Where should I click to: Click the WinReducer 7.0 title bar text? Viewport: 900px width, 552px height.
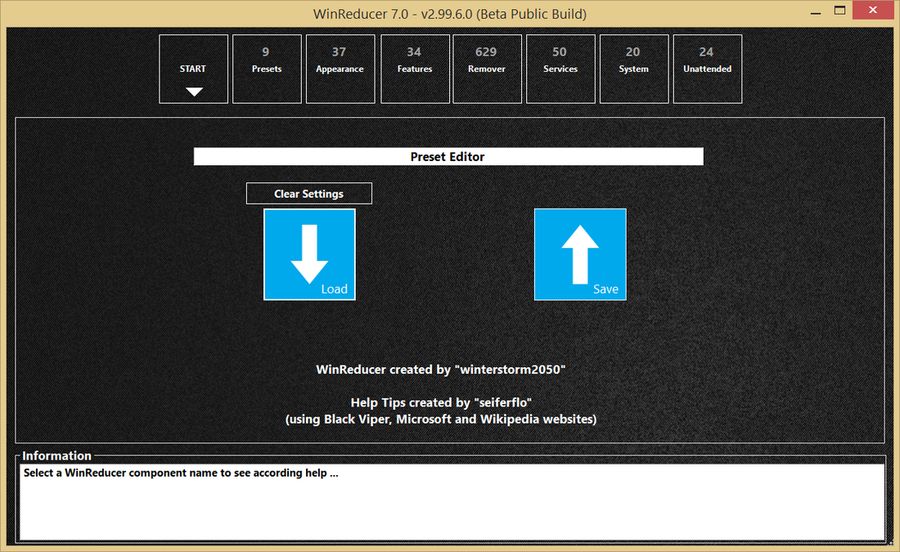(x=449, y=14)
